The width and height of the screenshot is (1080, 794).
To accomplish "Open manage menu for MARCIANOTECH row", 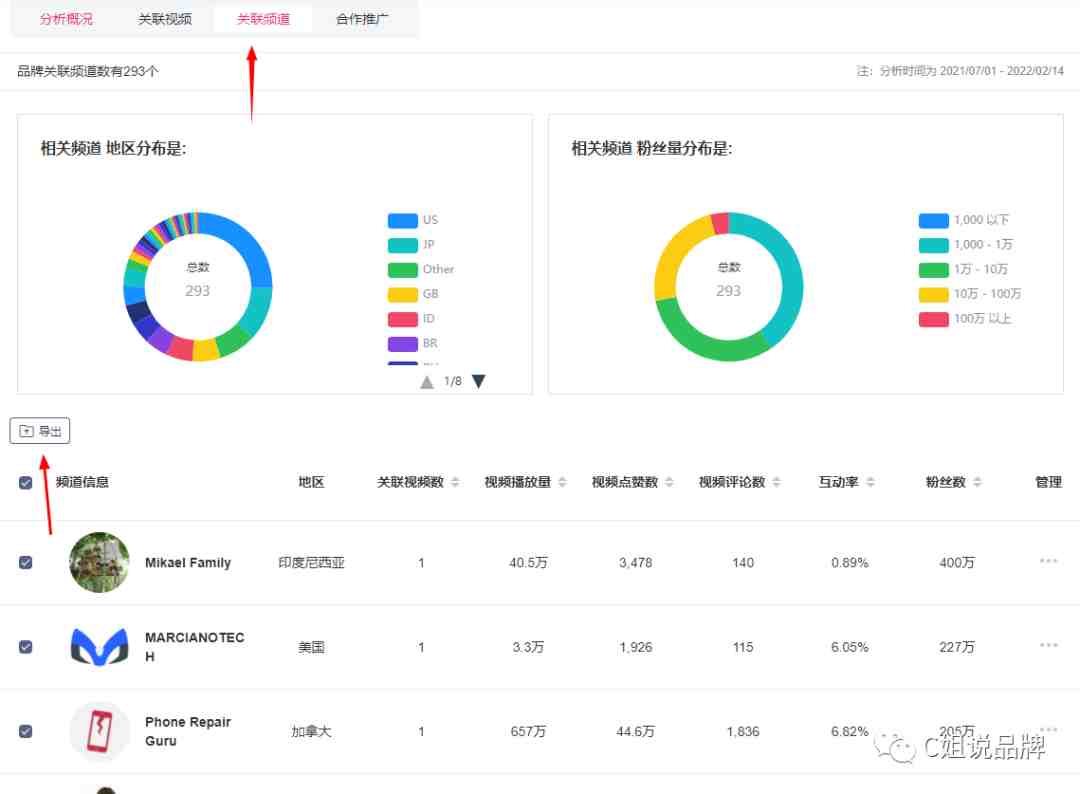I will point(1048,645).
